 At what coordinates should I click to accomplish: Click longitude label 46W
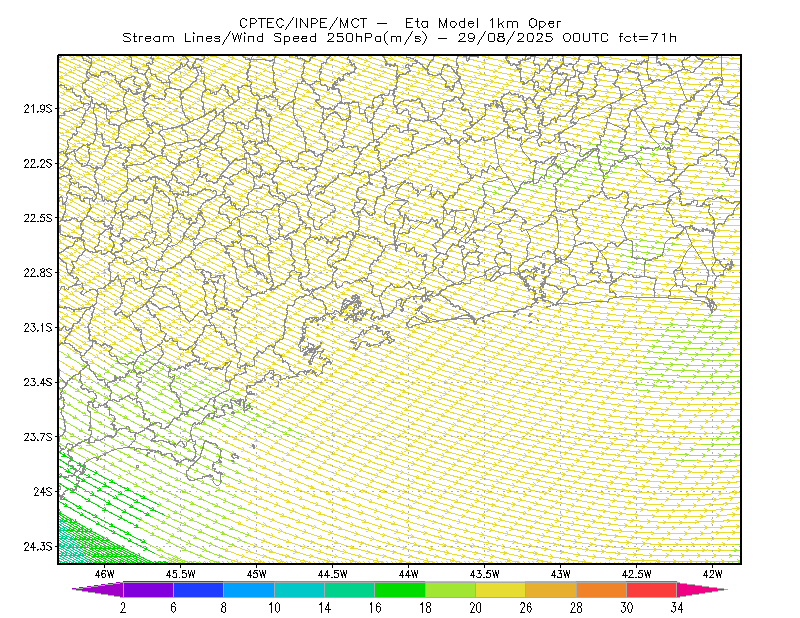[105, 574]
